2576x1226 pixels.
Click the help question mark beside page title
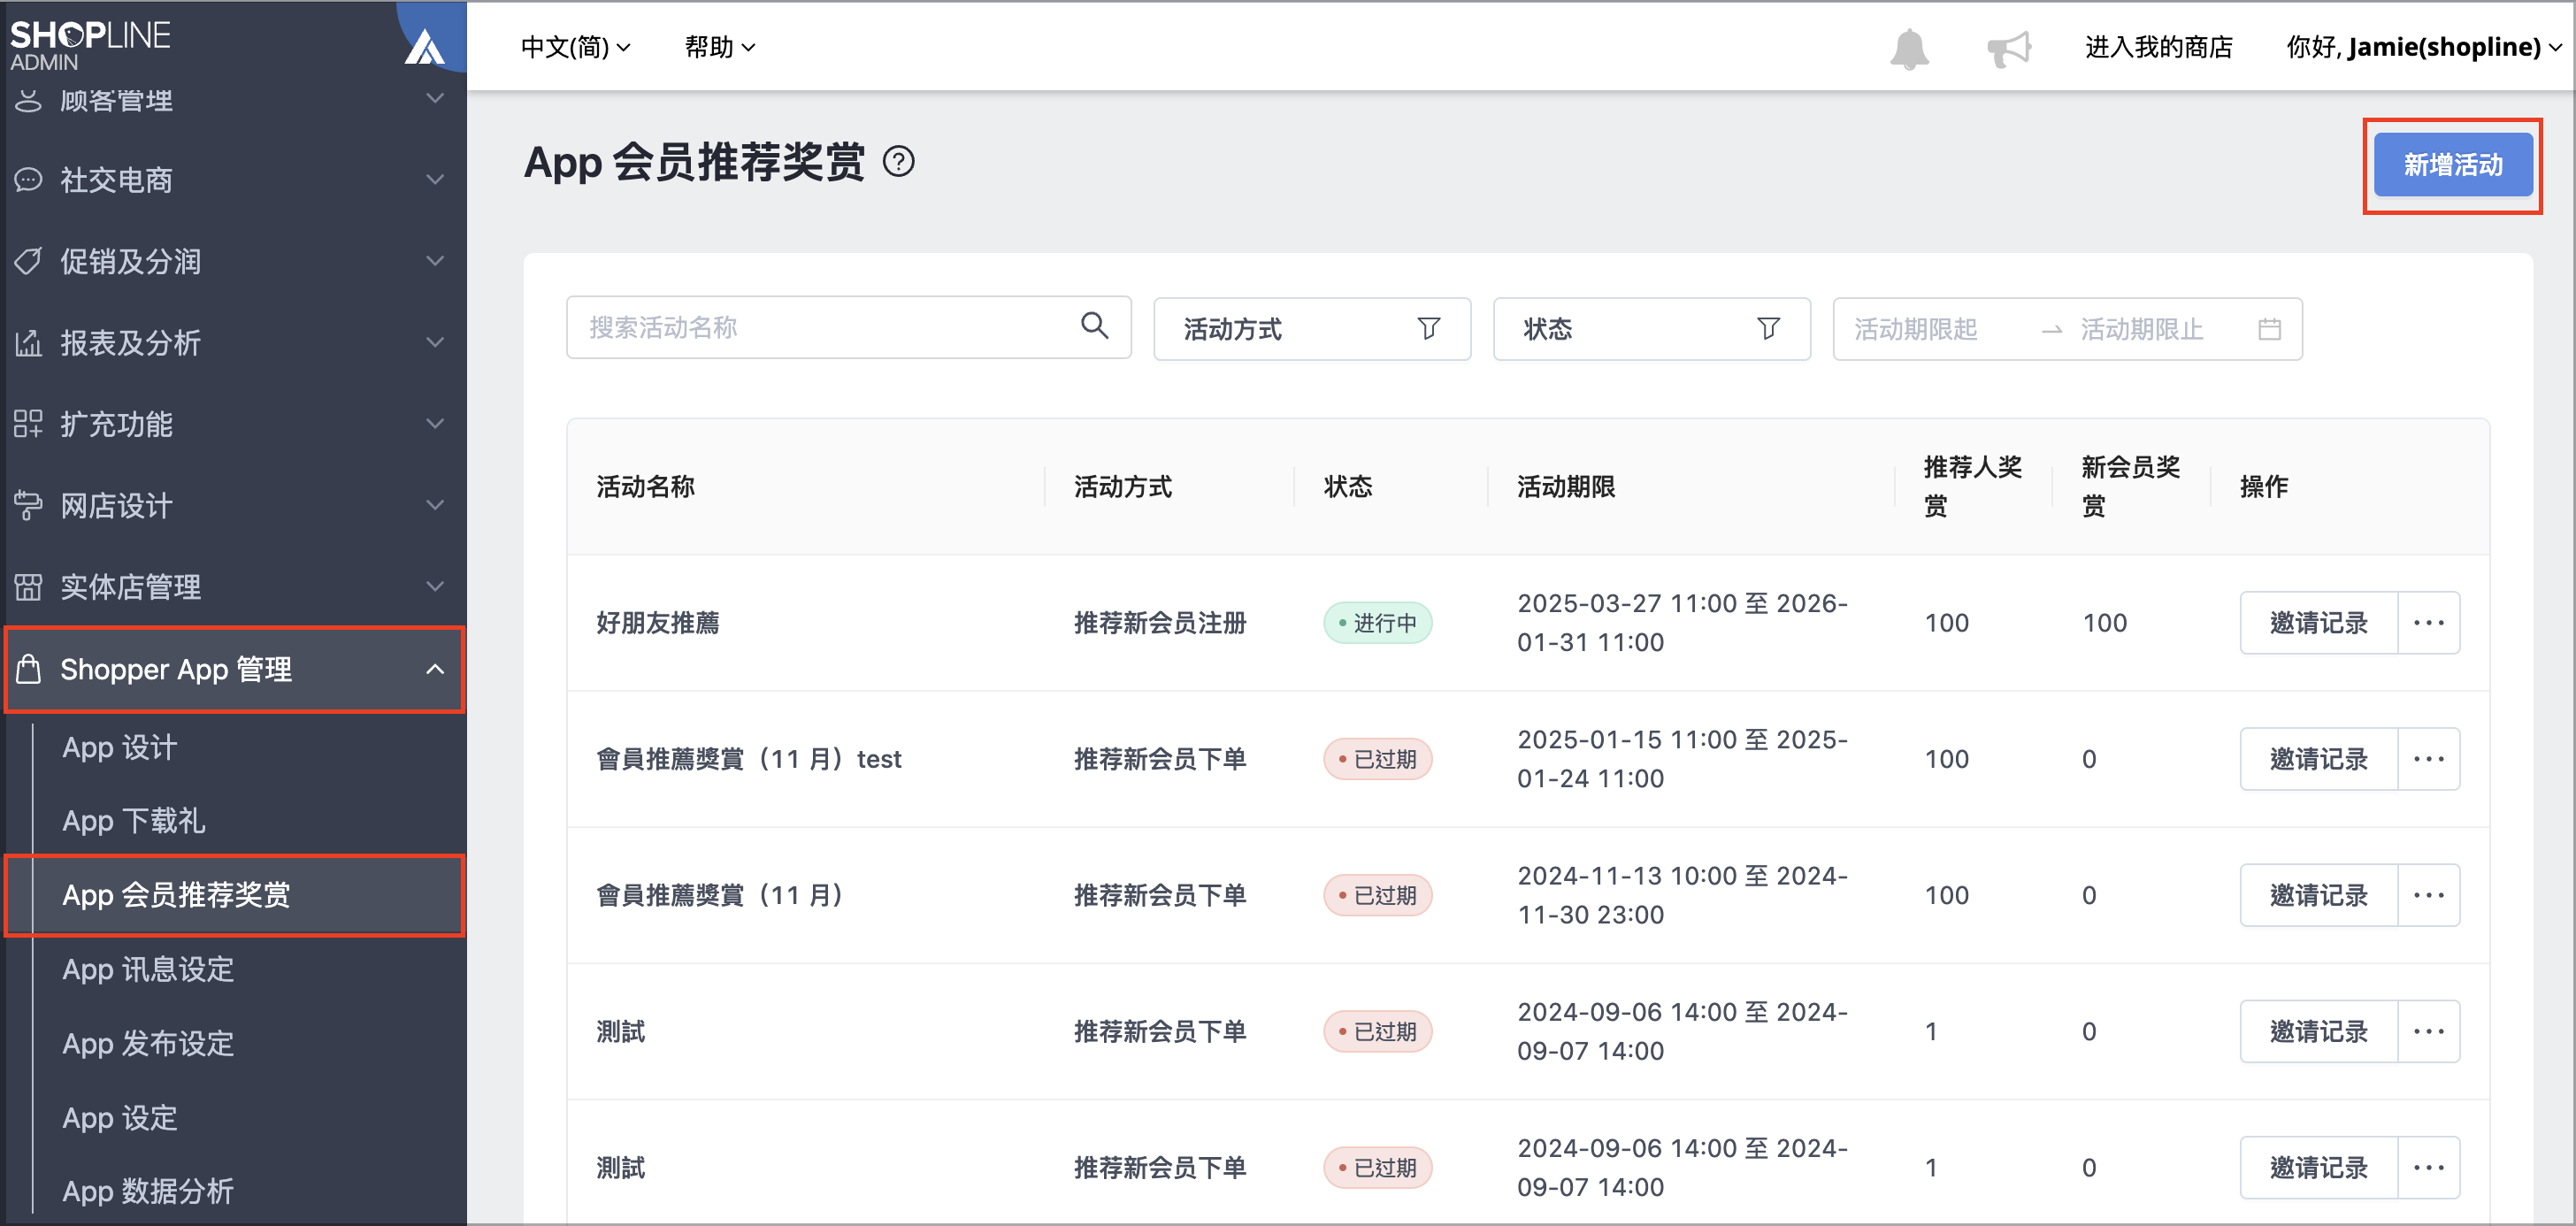point(898,161)
